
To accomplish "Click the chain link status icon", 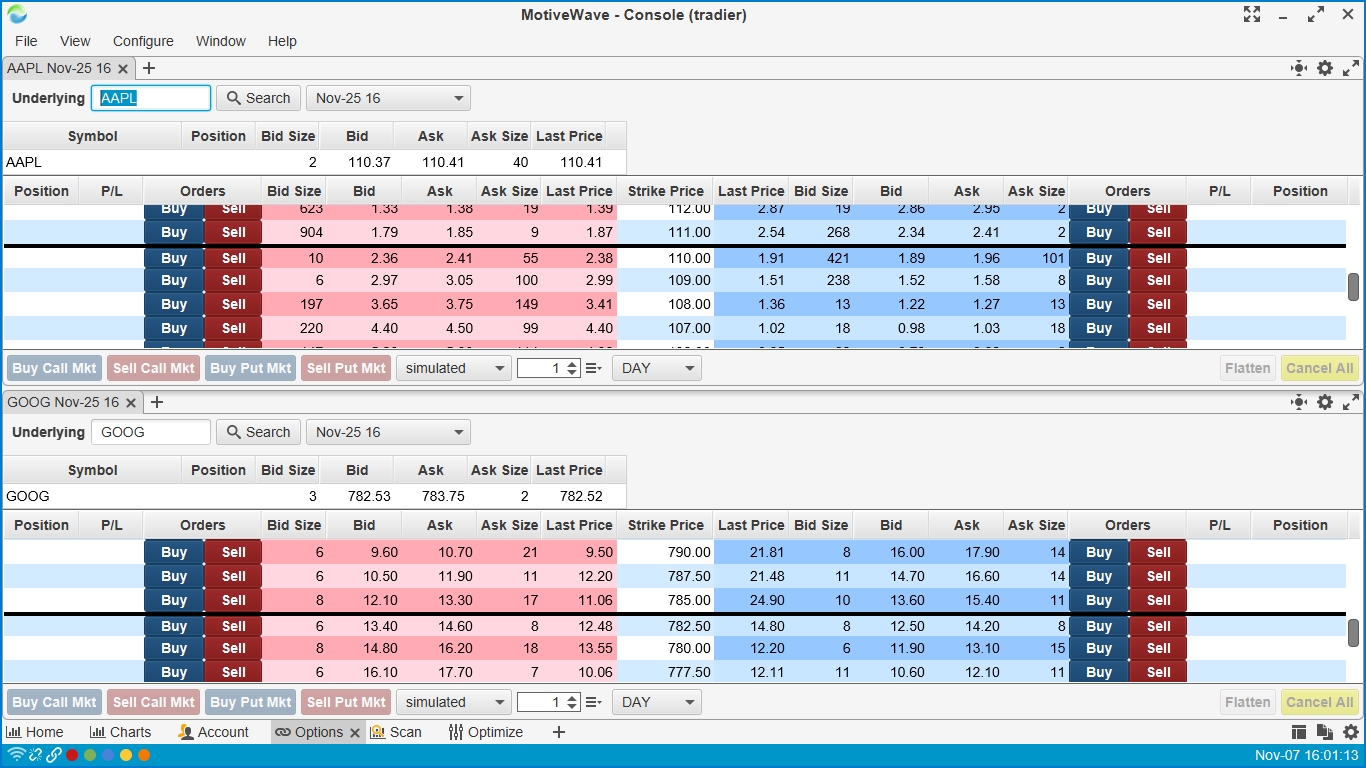I will point(54,755).
